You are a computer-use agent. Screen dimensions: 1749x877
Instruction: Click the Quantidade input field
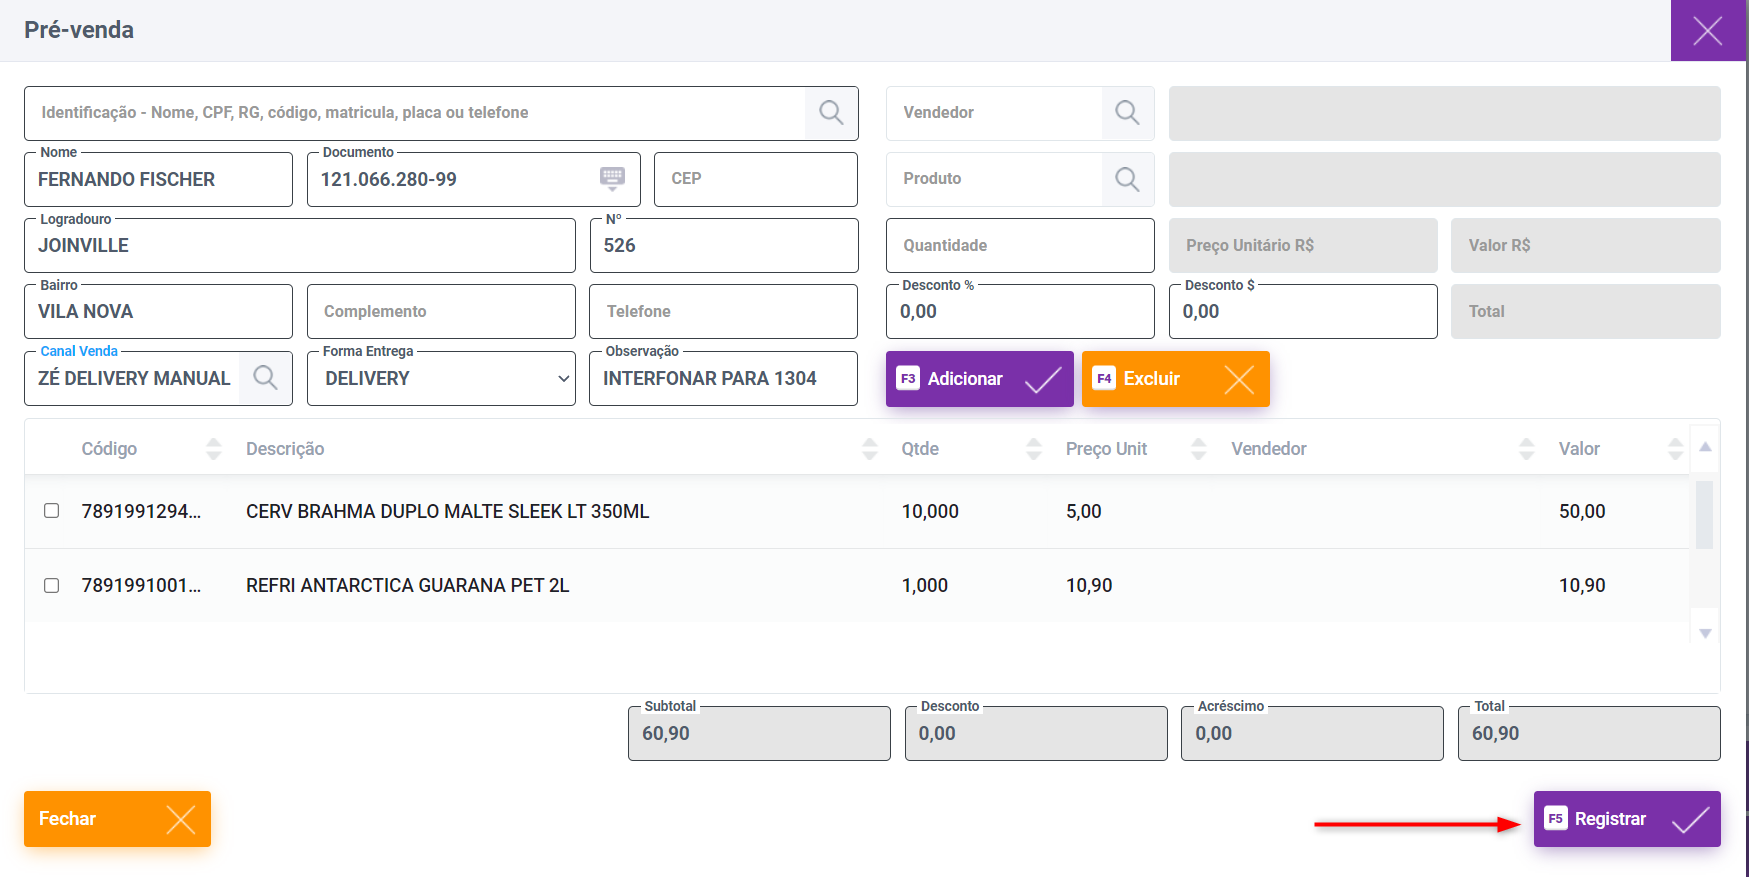[x=1019, y=246]
